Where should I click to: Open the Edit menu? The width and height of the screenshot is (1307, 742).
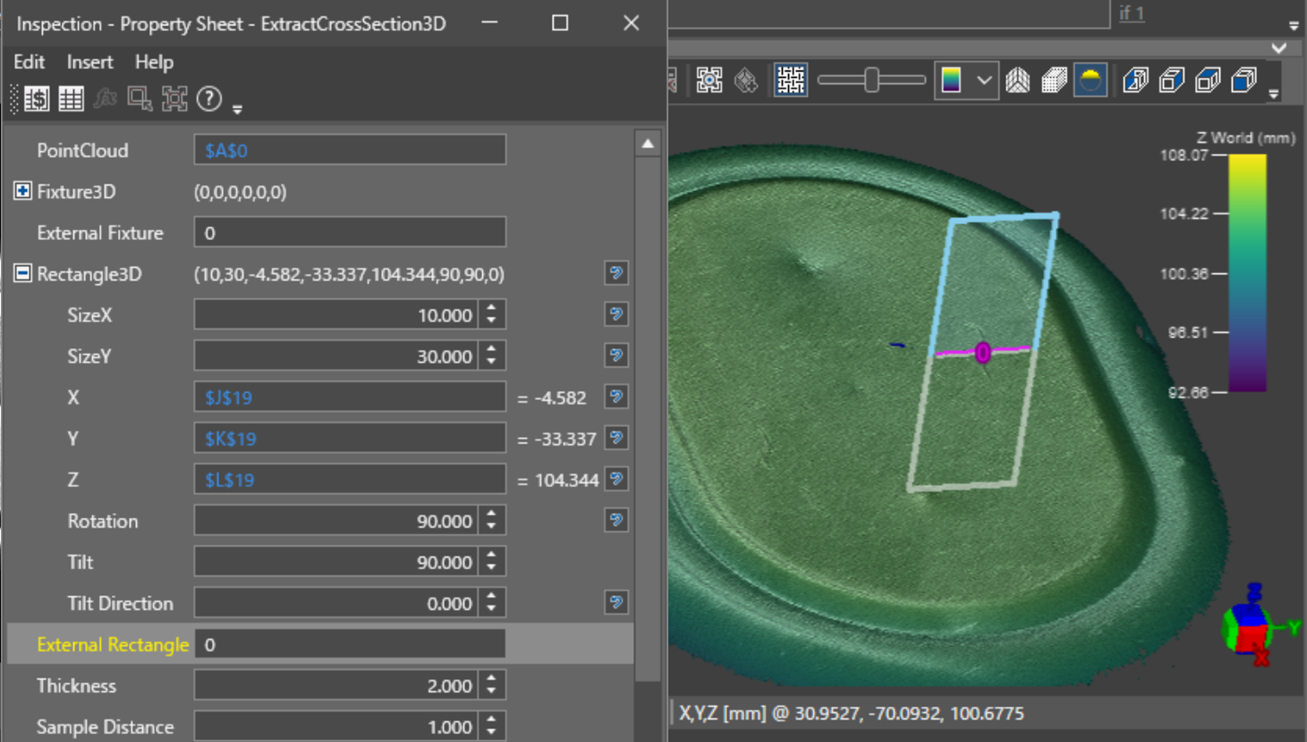click(28, 61)
